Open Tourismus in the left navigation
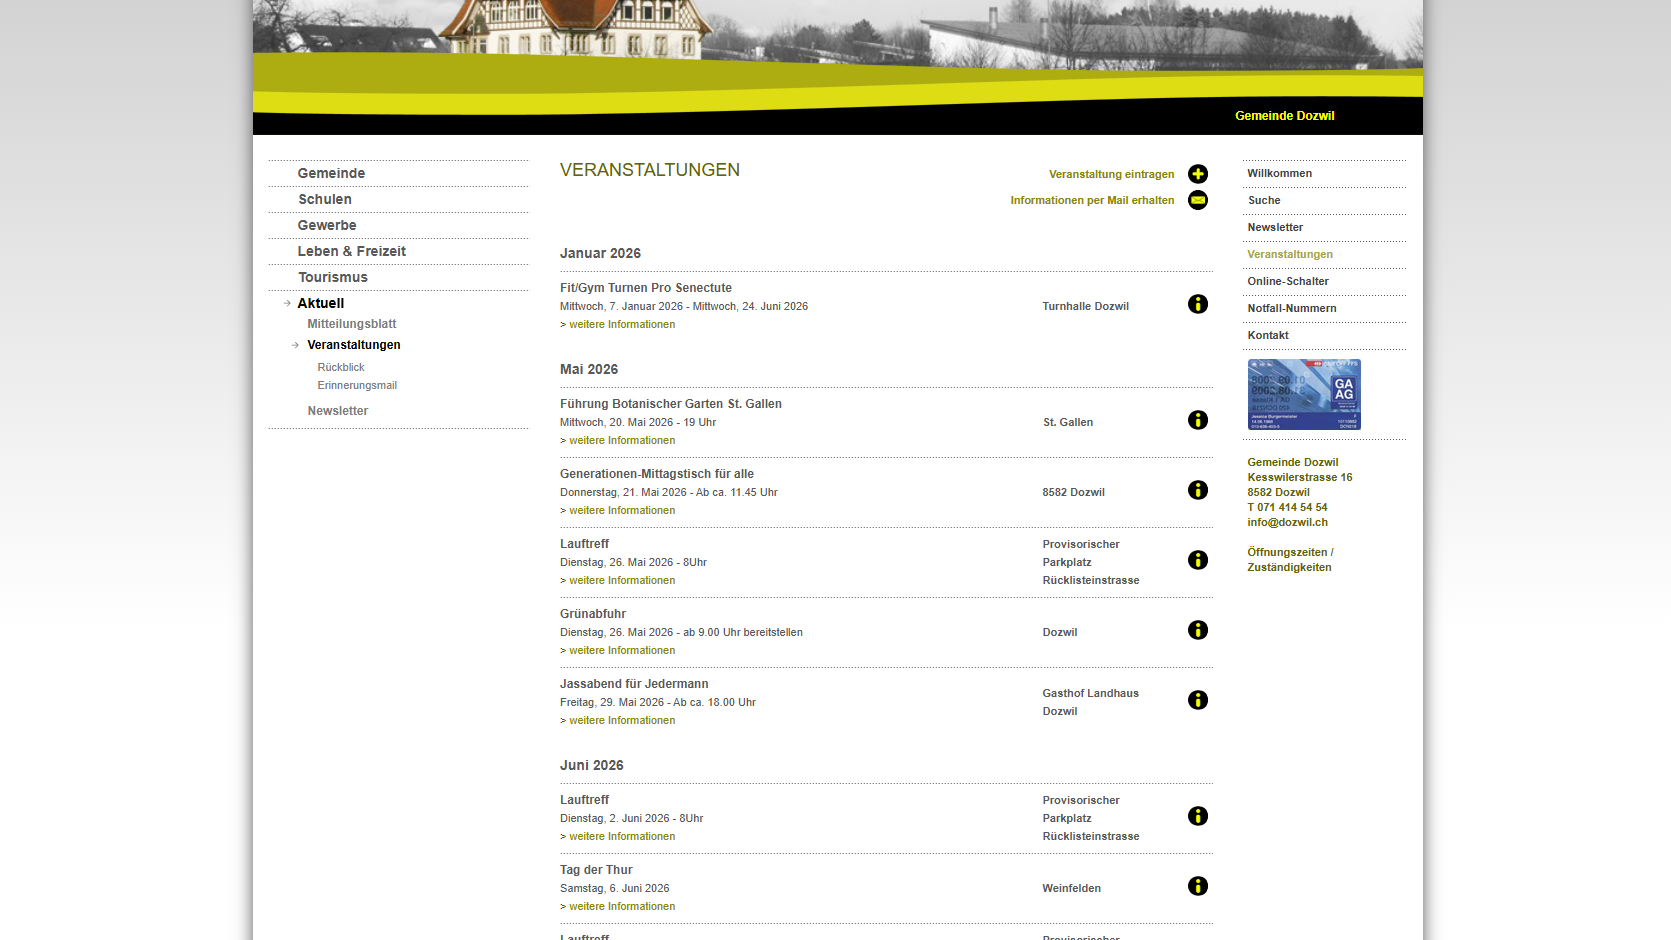Viewport: 1671px width, 940px height. 332,277
